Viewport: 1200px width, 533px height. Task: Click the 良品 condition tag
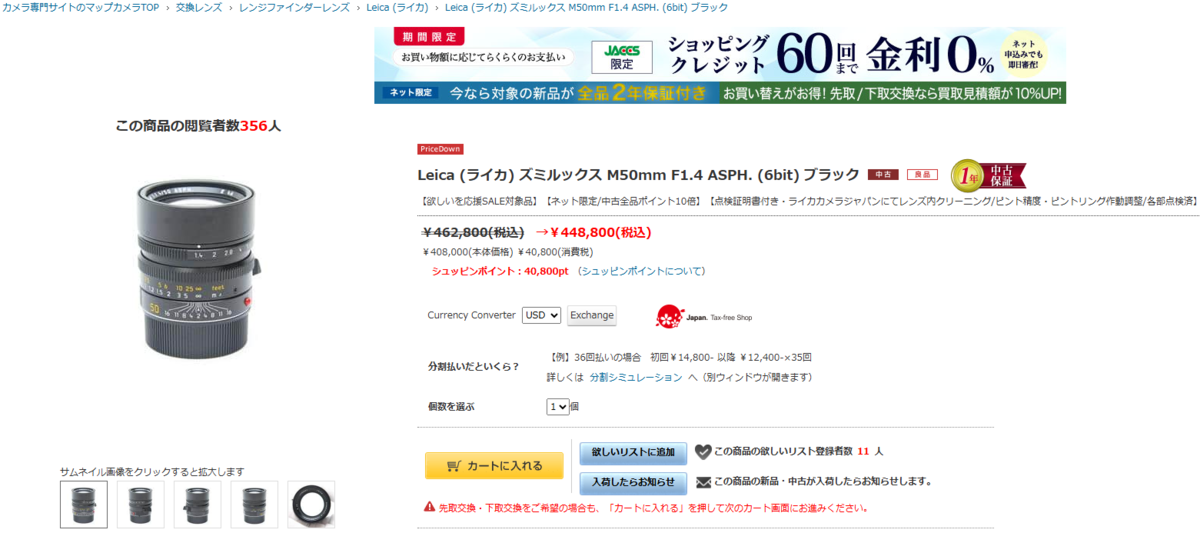point(921,174)
